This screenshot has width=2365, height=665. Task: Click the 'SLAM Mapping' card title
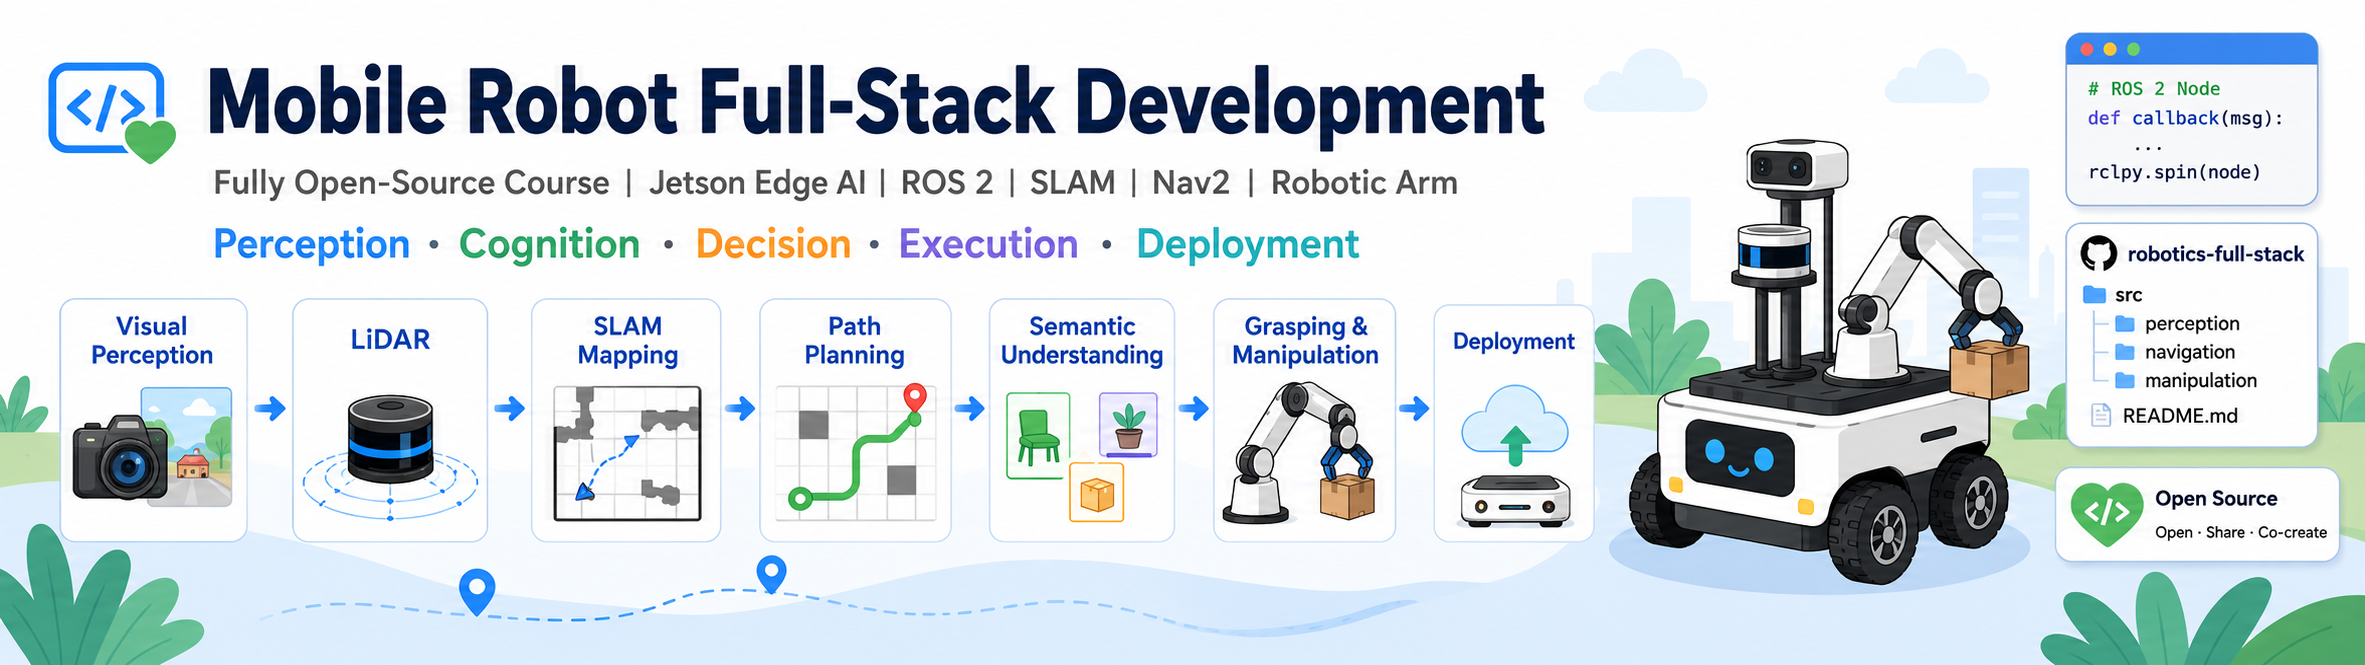627,341
